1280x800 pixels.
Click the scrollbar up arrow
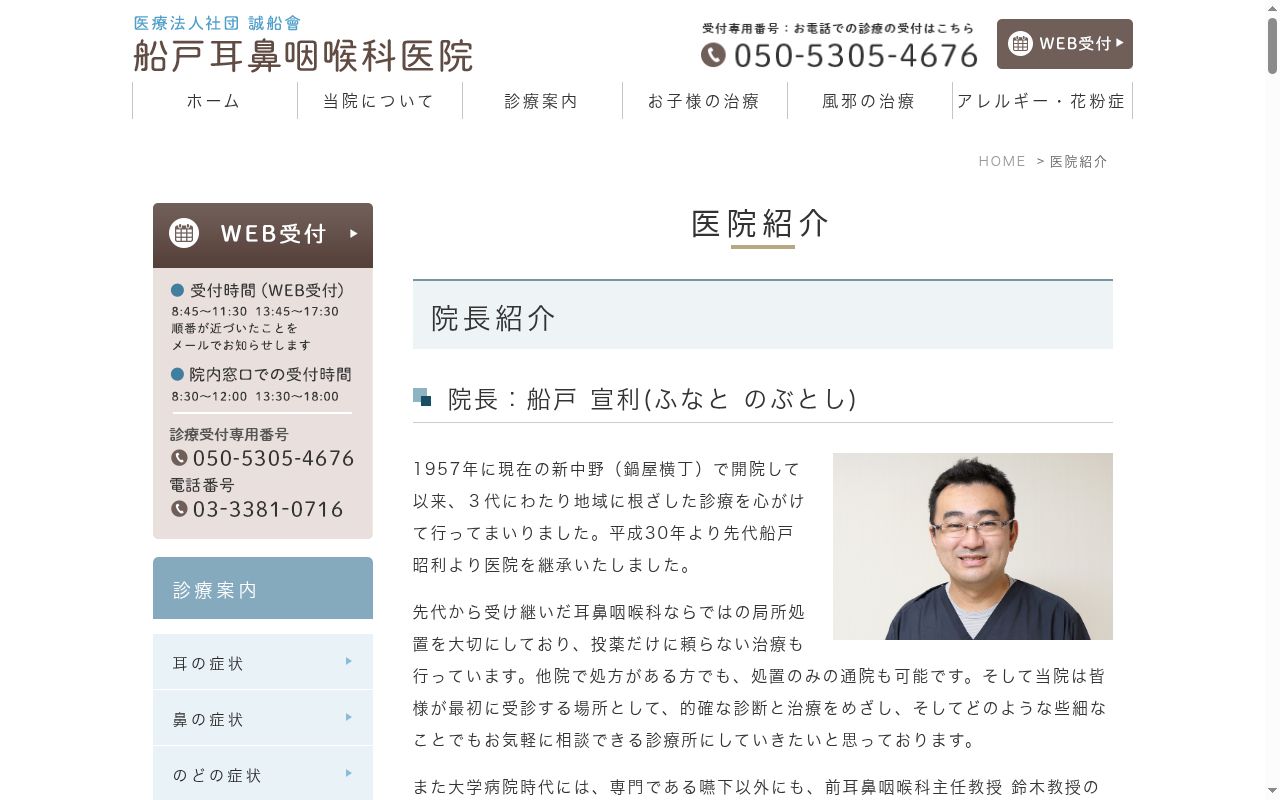[x=1272, y=7]
